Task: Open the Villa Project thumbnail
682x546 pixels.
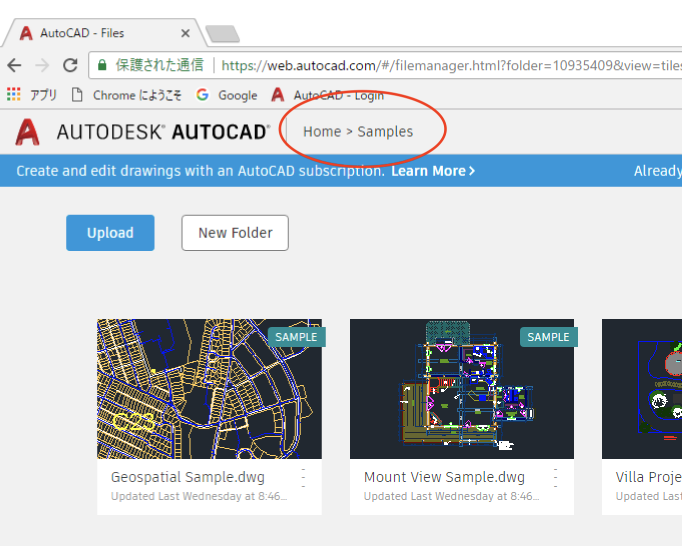Action: tap(642, 389)
